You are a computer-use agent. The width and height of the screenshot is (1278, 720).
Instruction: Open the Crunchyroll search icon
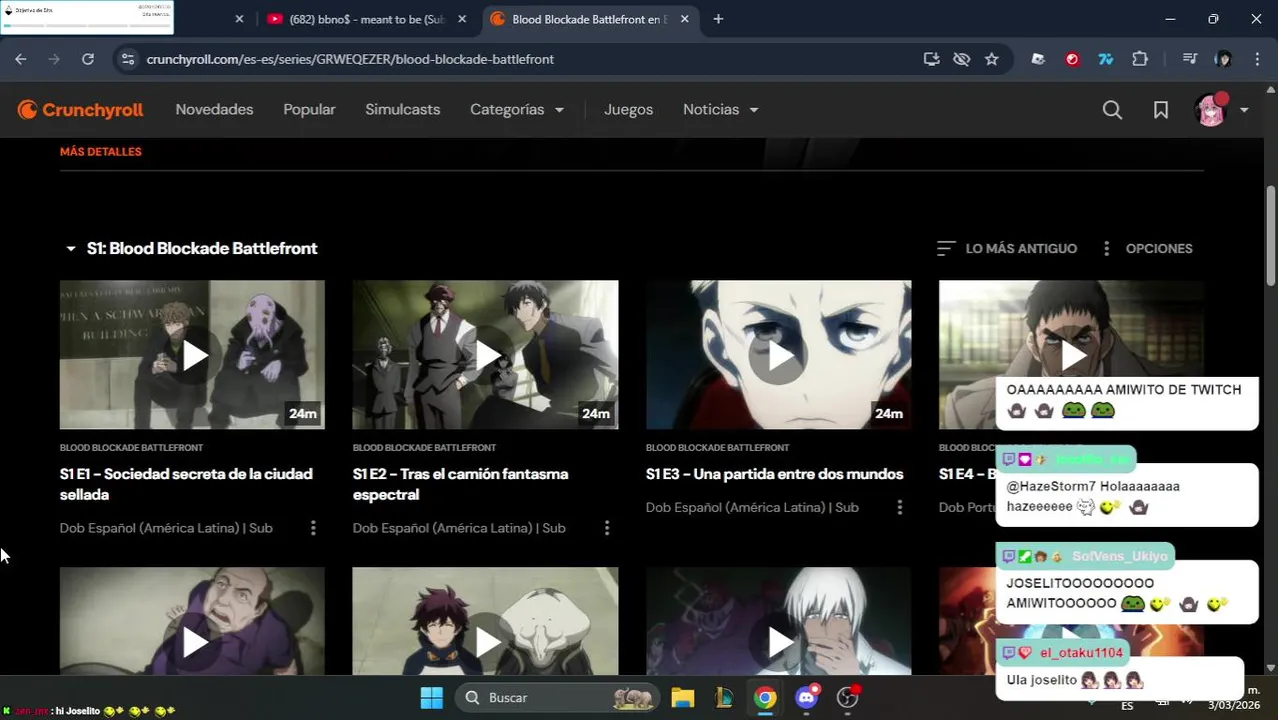[1112, 110]
